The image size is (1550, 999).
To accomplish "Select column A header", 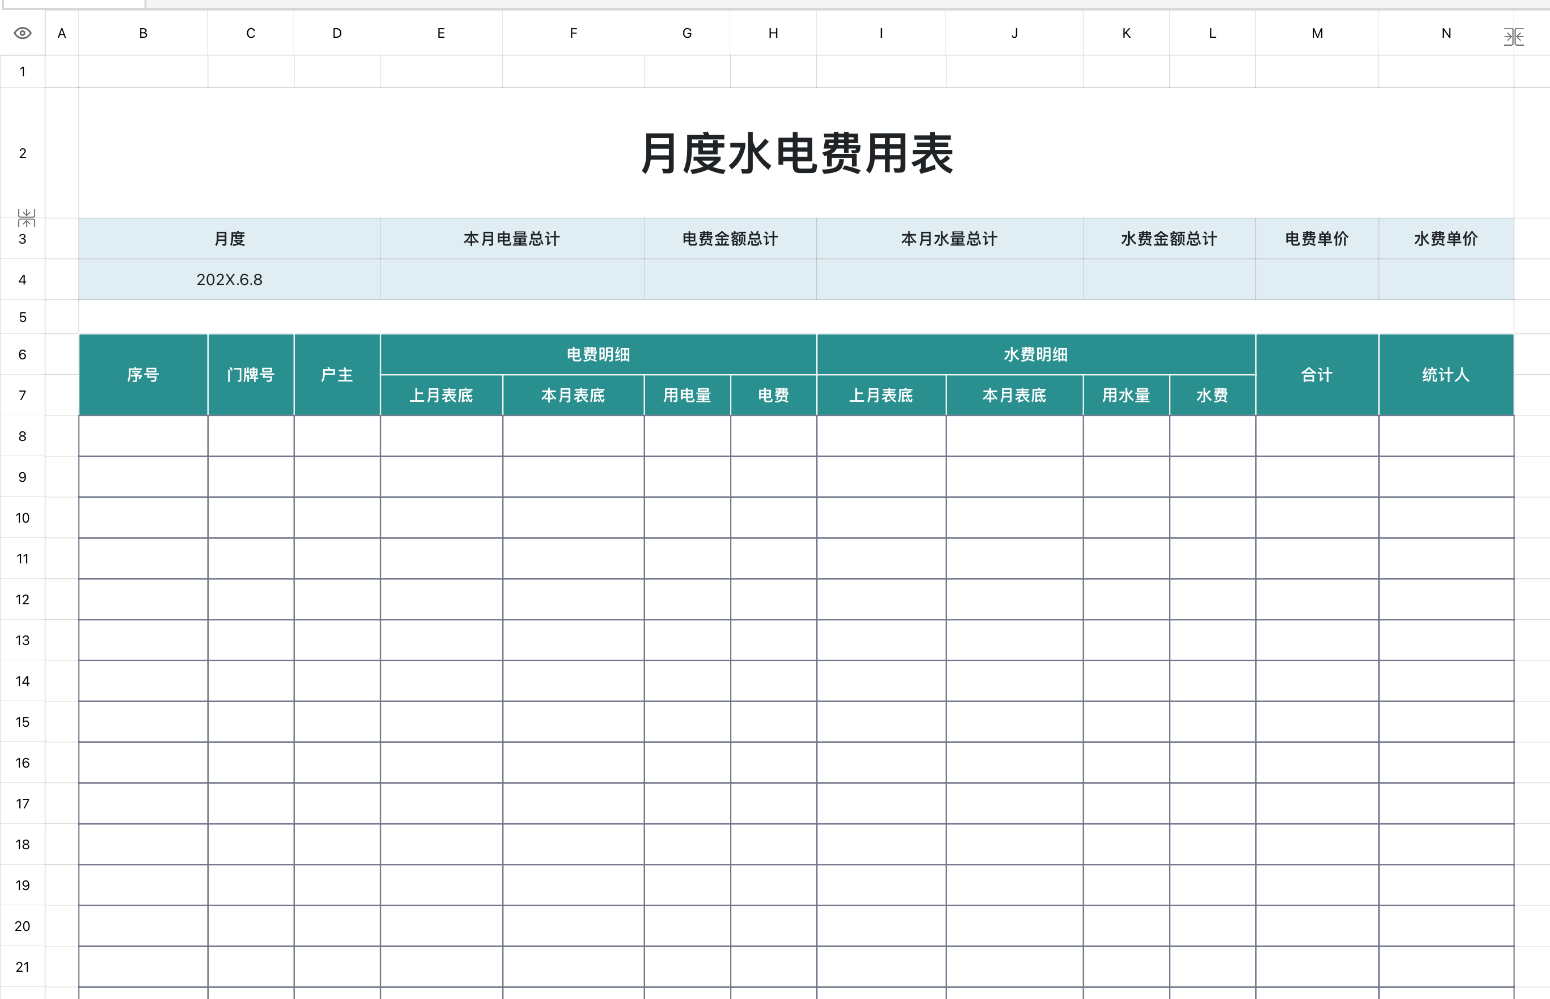I will click(x=62, y=33).
